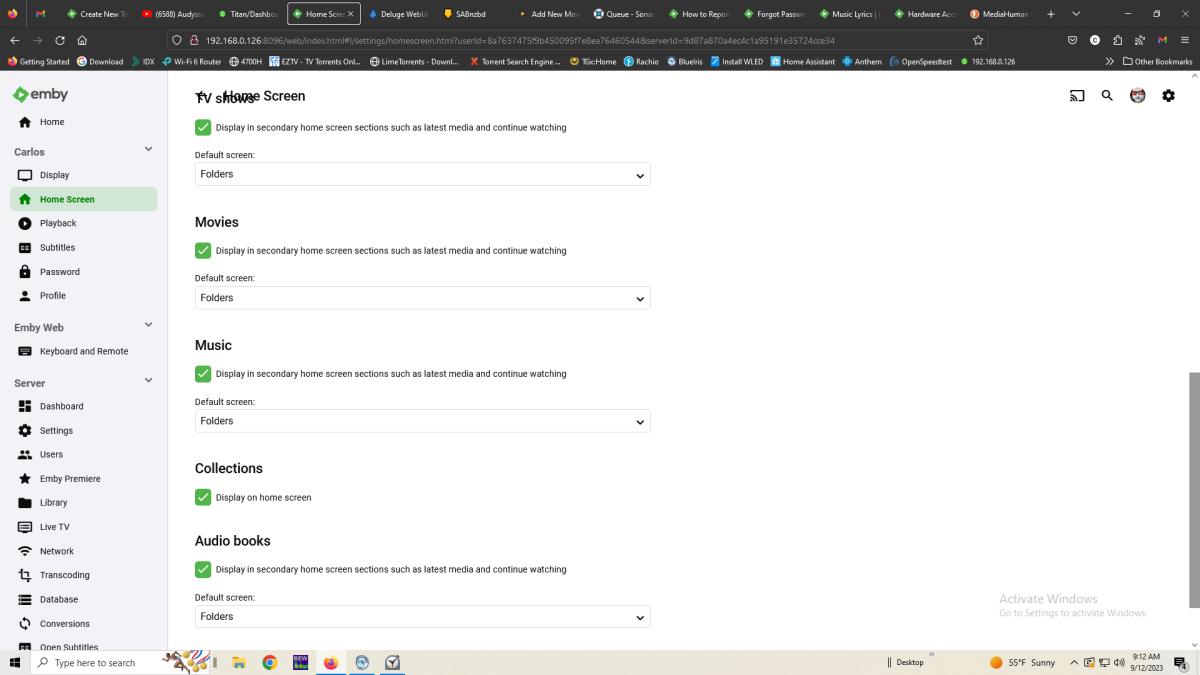Open the Transcoding section in the sidebar
The image size is (1200, 675).
[62, 575]
